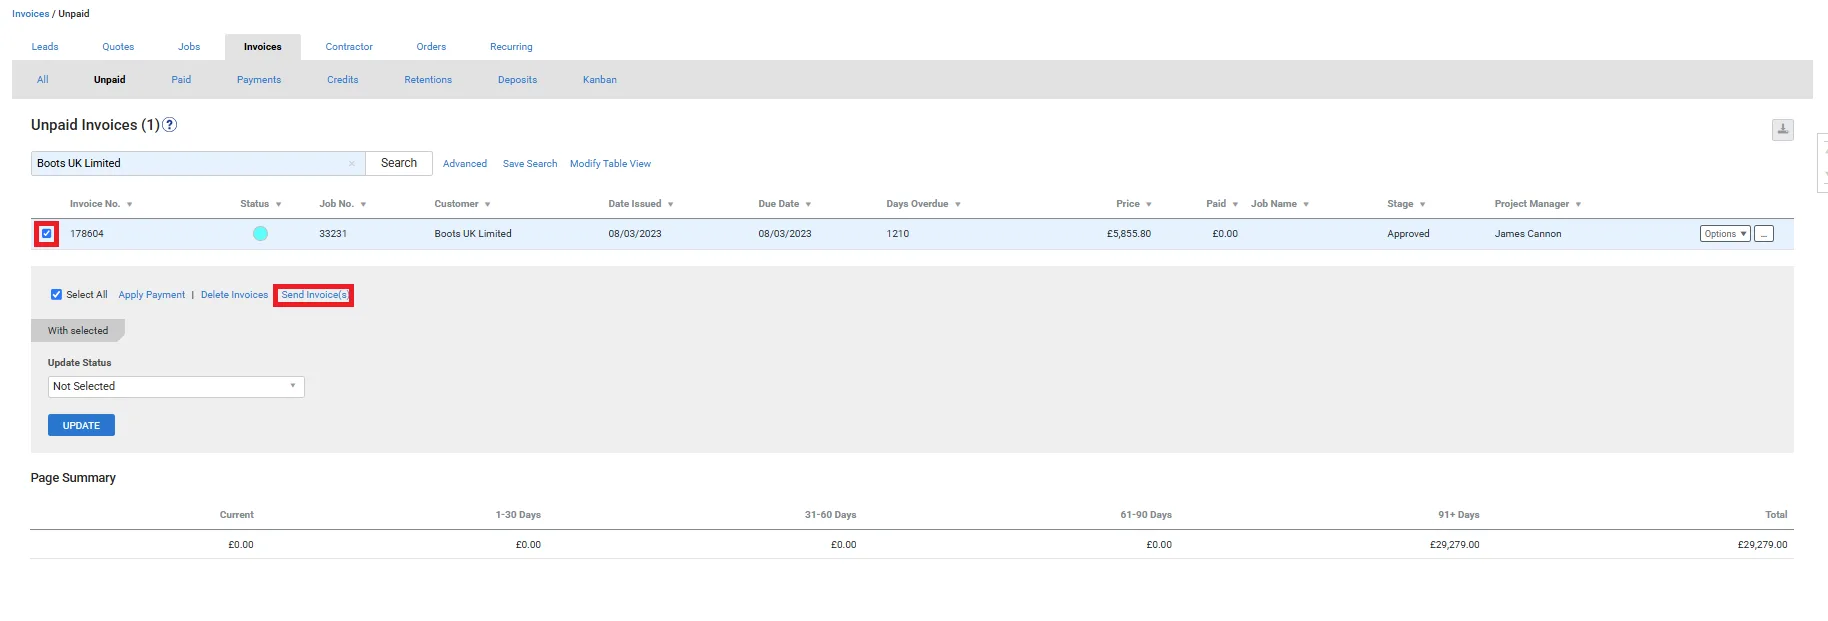The image size is (1828, 621).
Task: Open the Credits sub-tab
Action: coord(342,80)
